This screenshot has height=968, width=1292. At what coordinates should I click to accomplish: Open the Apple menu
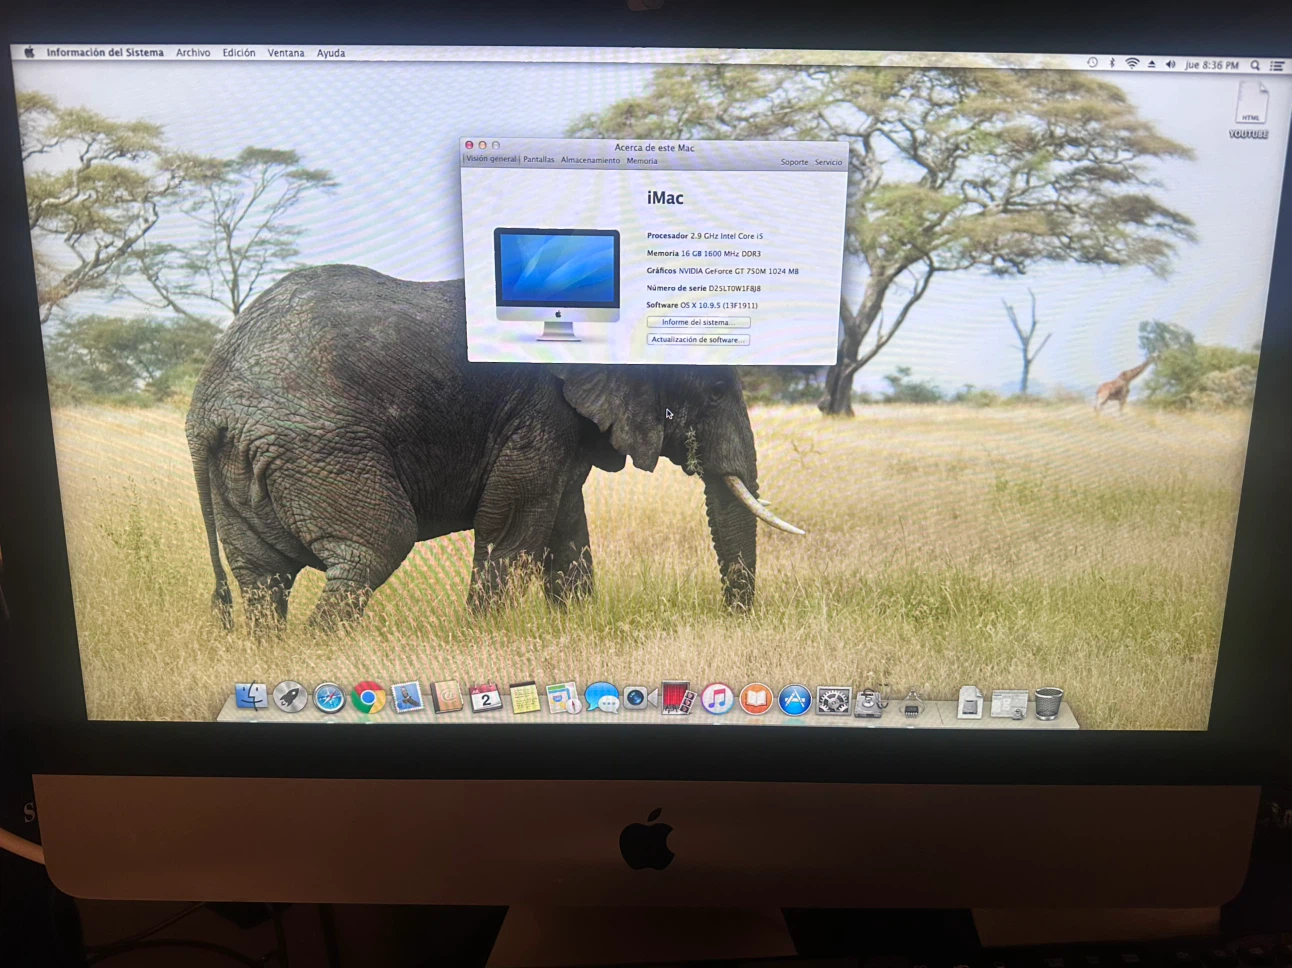pyautogui.click(x=29, y=52)
